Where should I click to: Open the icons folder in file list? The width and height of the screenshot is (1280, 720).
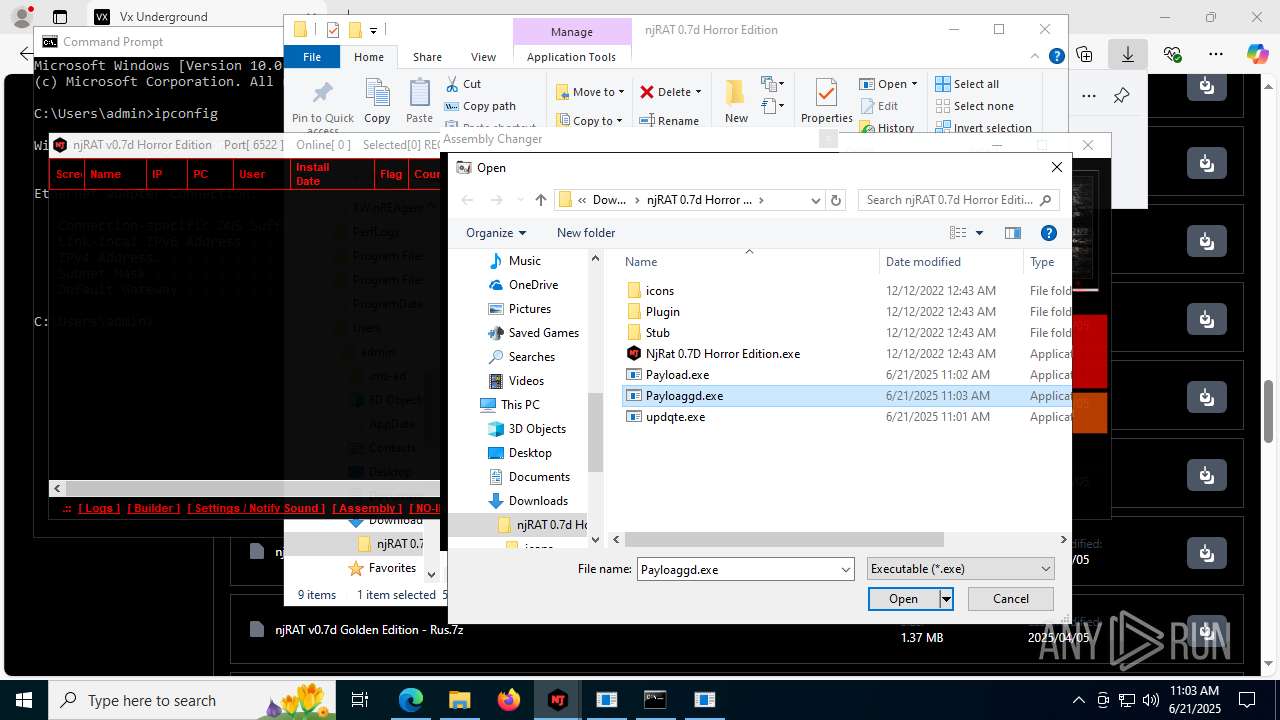[659, 290]
